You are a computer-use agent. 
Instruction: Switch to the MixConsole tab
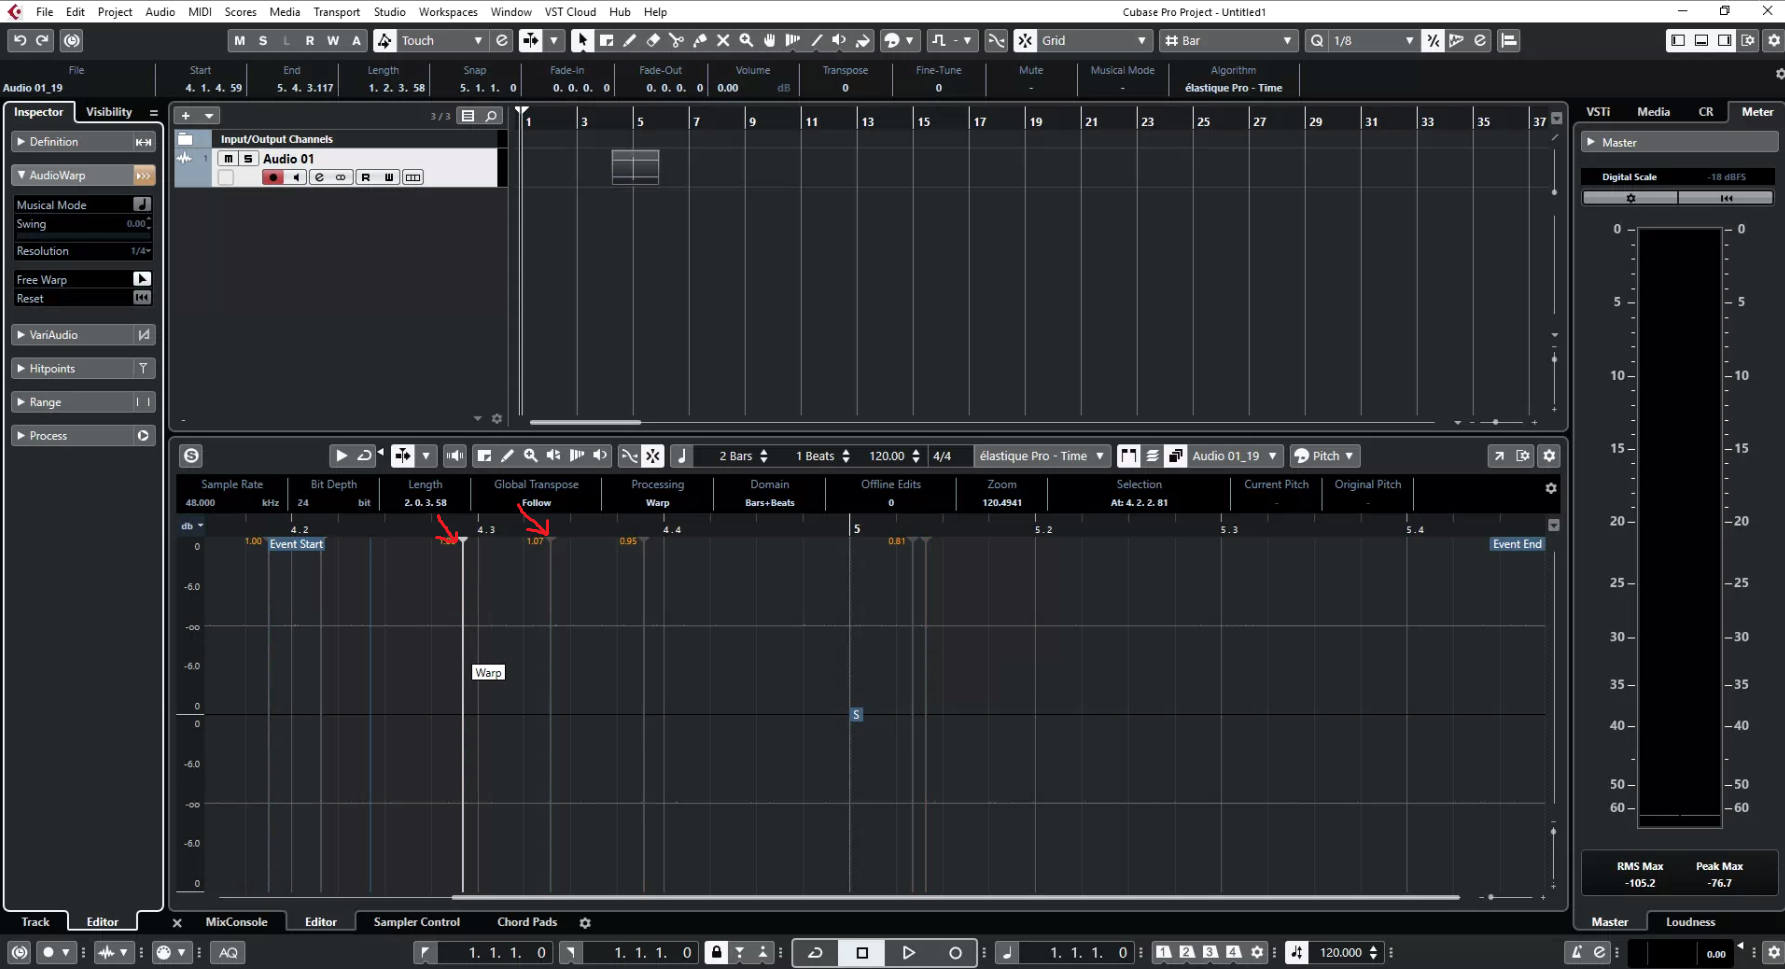tap(236, 922)
